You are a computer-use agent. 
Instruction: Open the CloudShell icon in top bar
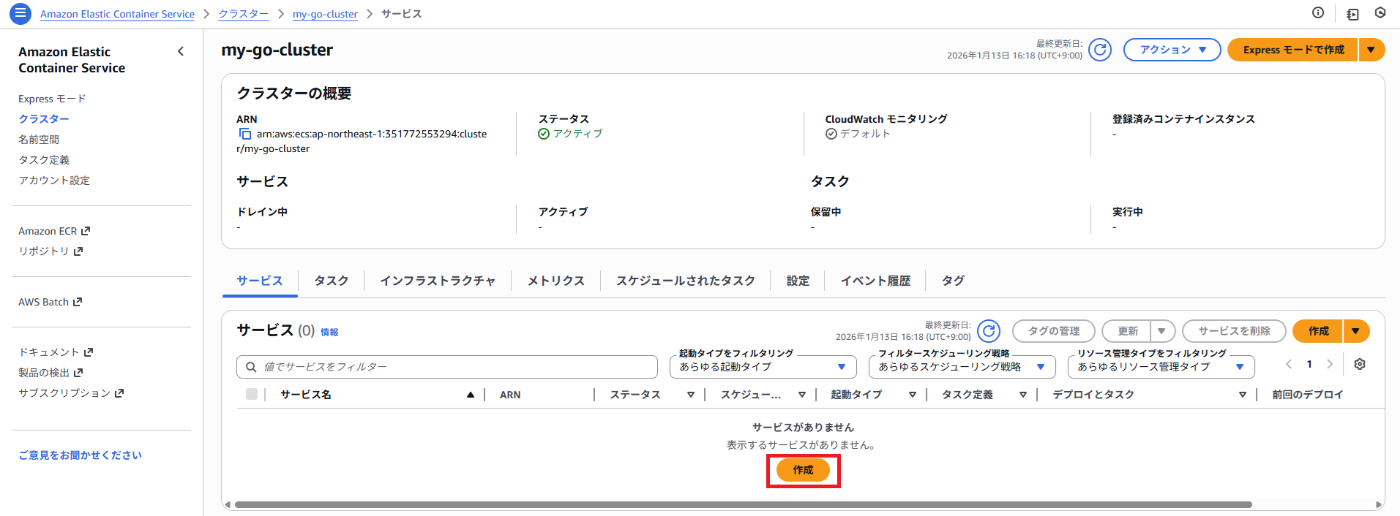[x=1353, y=14]
